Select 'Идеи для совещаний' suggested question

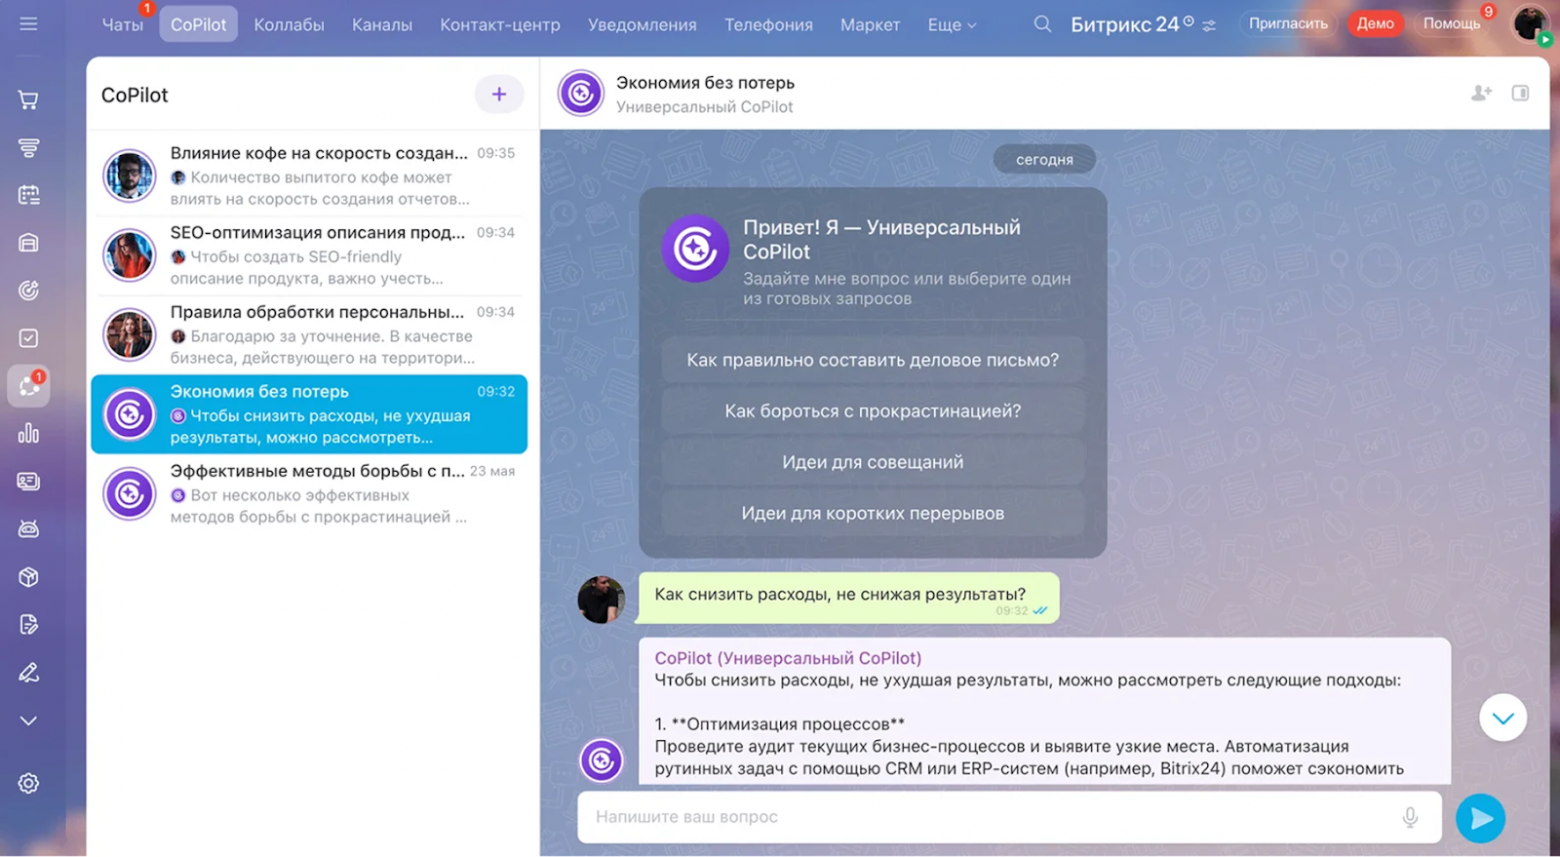tap(870, 462)
